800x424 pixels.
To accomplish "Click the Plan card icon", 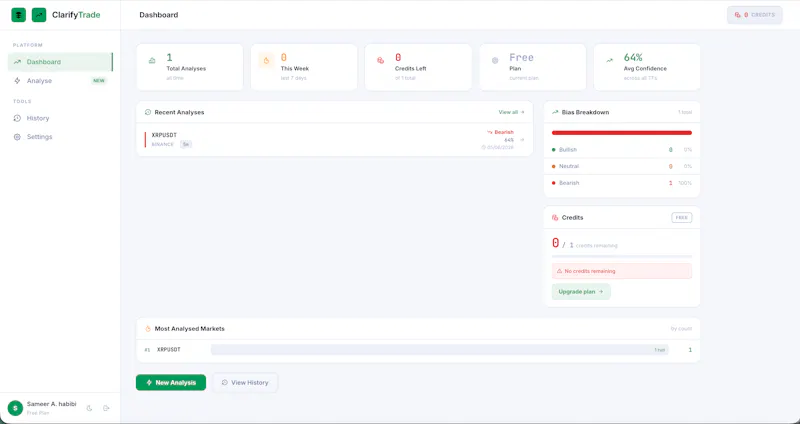I will tap(495, 60).
